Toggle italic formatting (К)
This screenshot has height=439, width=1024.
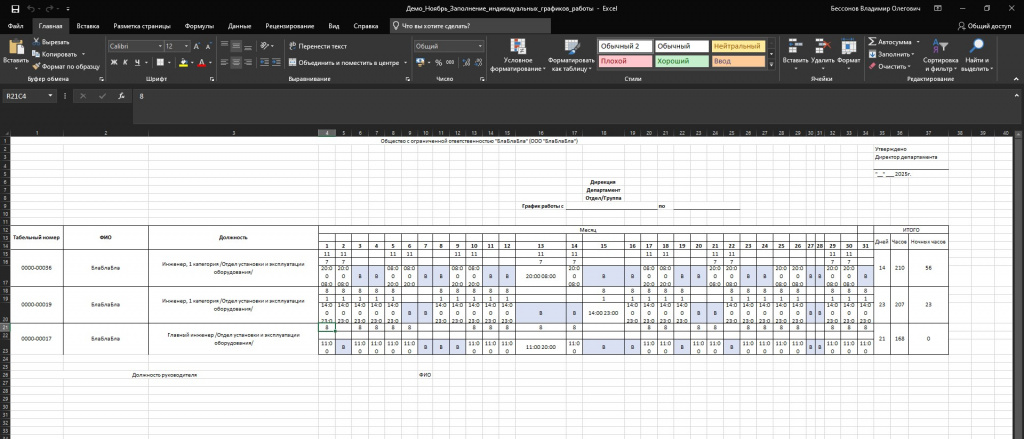(125, 63)
